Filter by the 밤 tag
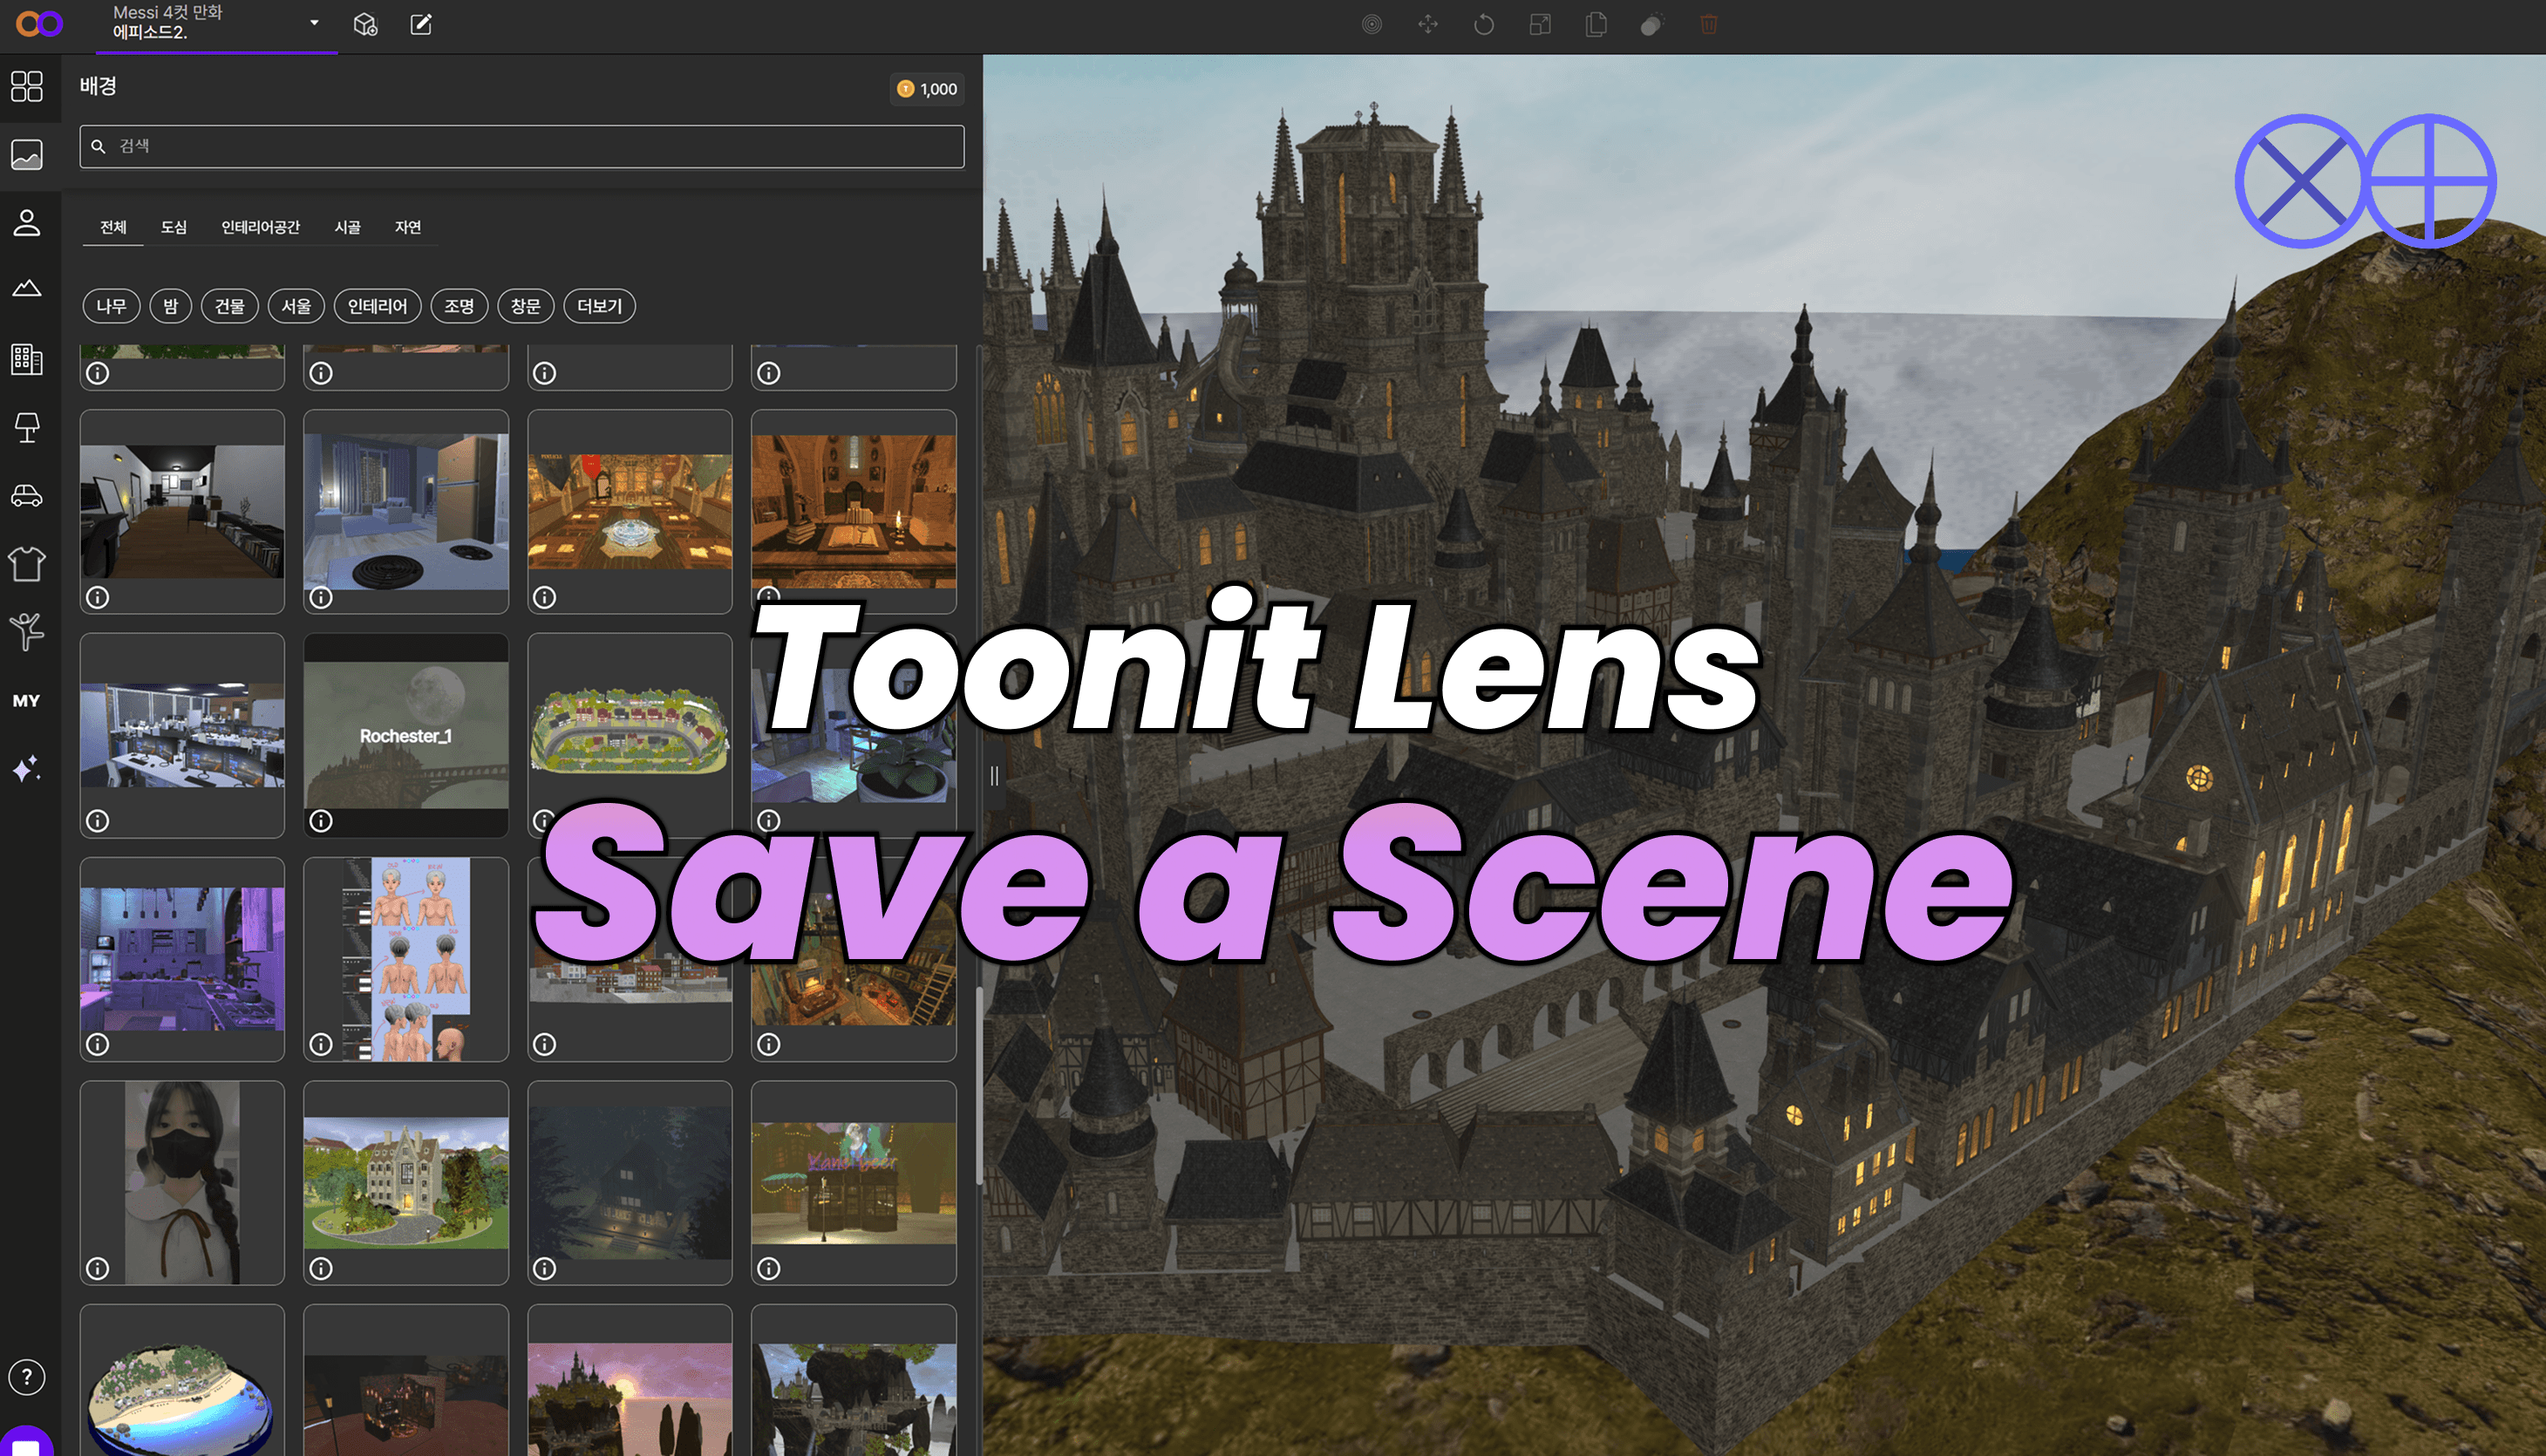 [170, 306]
